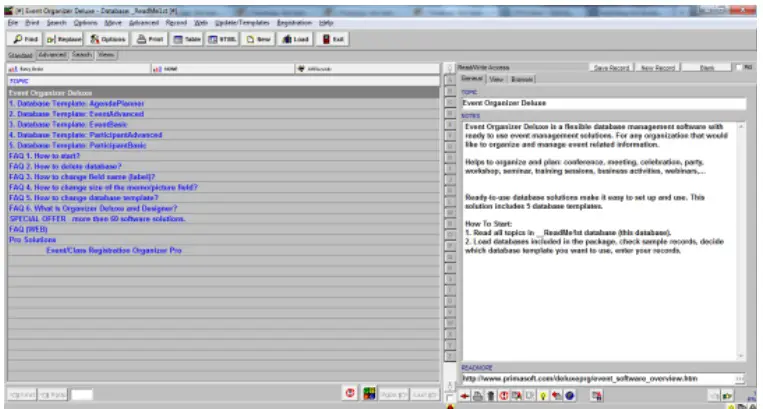Switch to the Search tab below toolbar
This screenshot has height=409, width=763.
click(82, 55)
